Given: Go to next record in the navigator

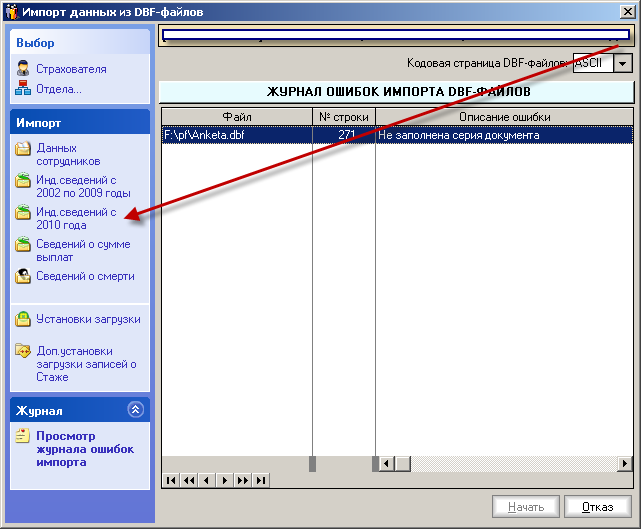Looking at the screenshot, I should click(x=225, y=480).
